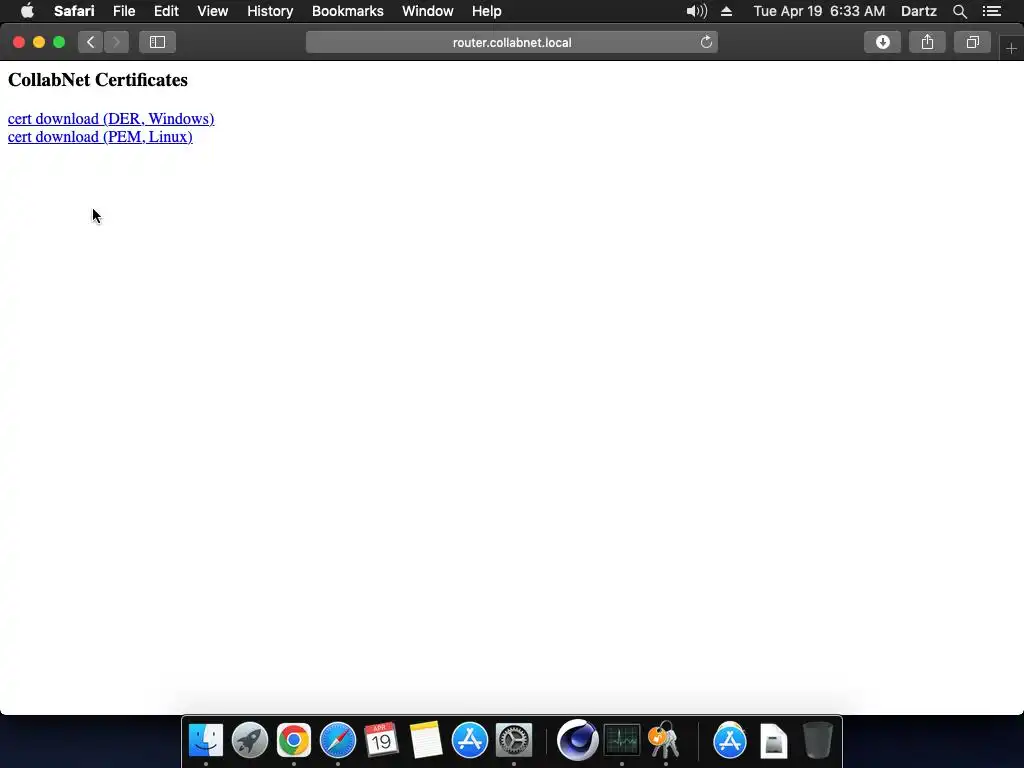Open App Store icon left of System Preferences
The image size is (1024, 768).
470,741
